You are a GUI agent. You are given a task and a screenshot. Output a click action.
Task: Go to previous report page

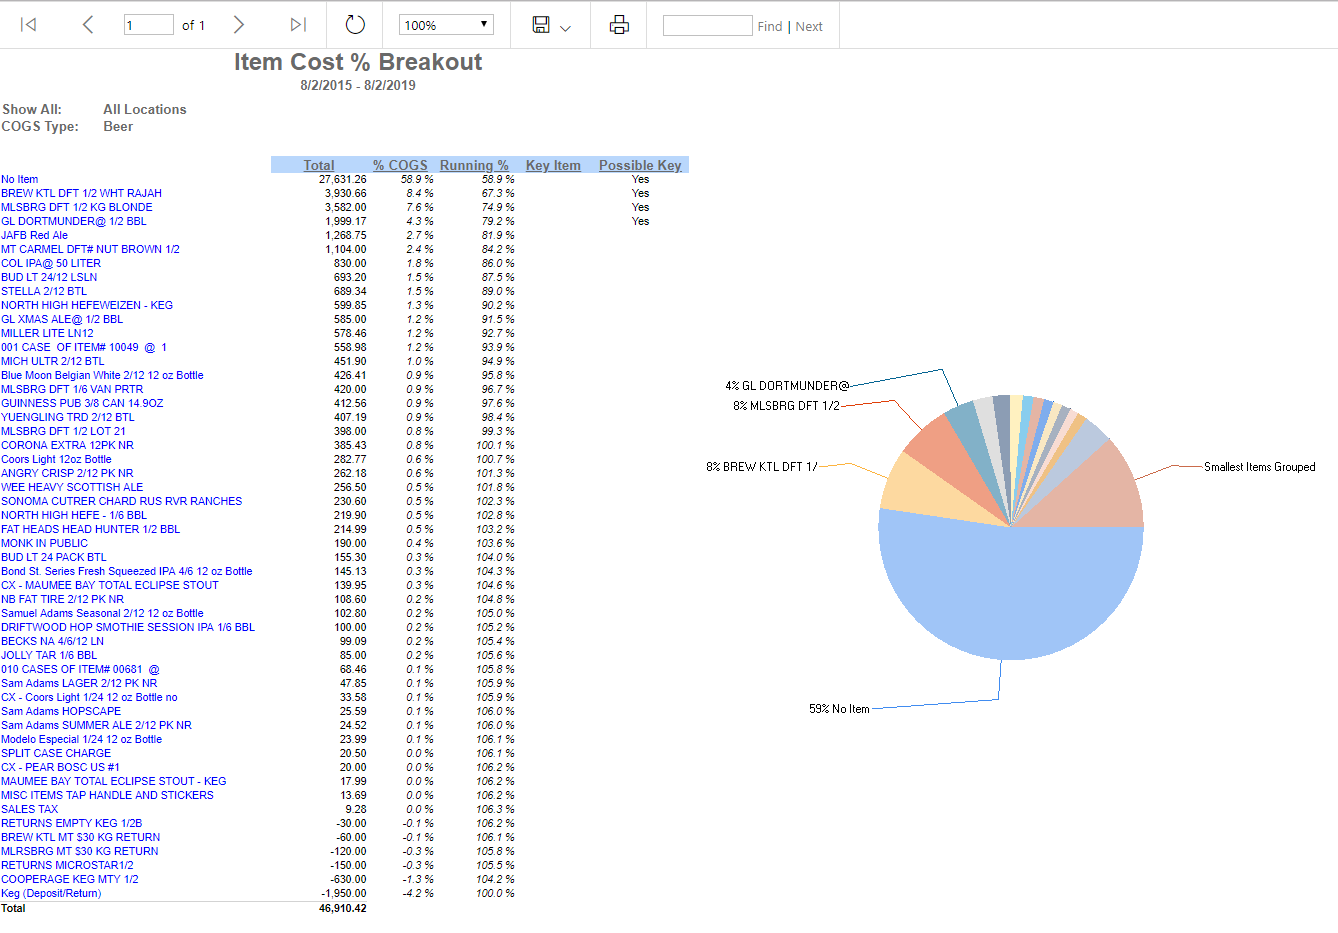(87, 25)
